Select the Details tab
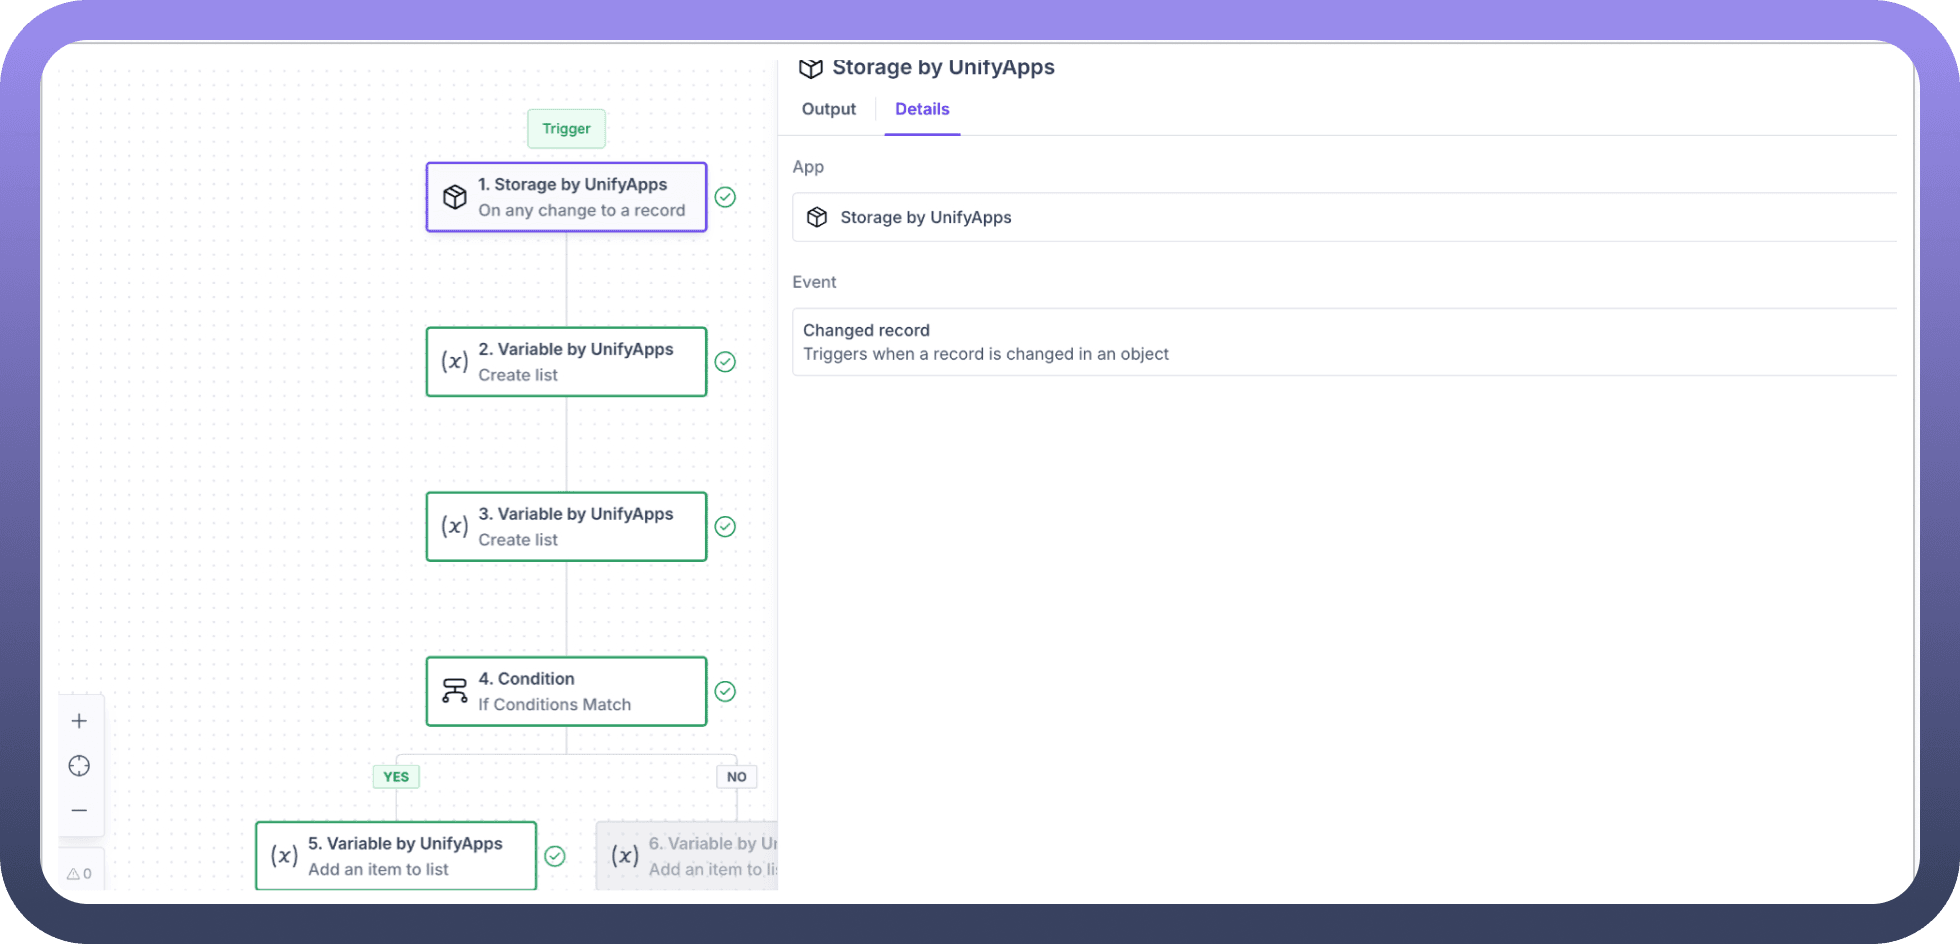The width and height of the screenshot is (1960, 944). pos(921,109)
